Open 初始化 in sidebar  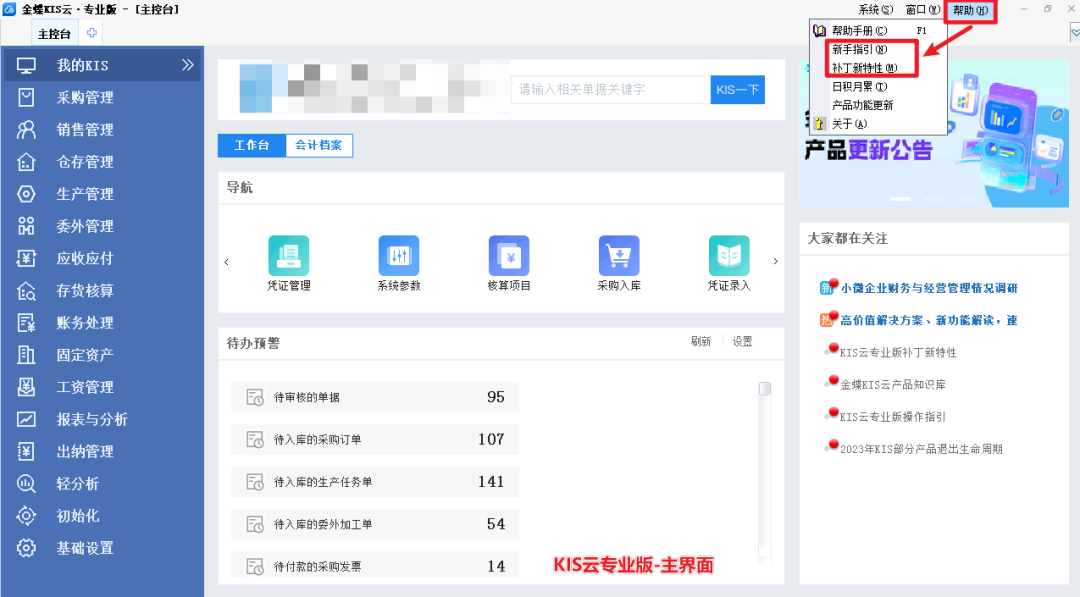77,516
